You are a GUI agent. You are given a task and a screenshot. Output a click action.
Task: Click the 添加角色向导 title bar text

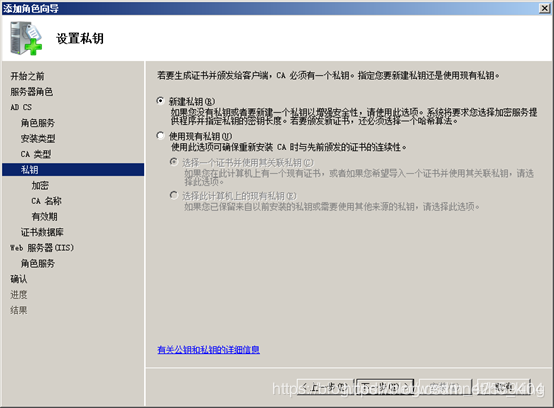31,8
